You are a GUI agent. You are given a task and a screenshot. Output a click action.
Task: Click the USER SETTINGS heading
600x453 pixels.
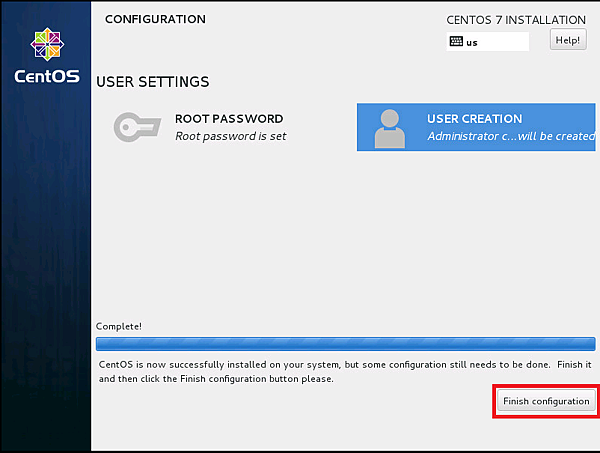tap(152, 81)
